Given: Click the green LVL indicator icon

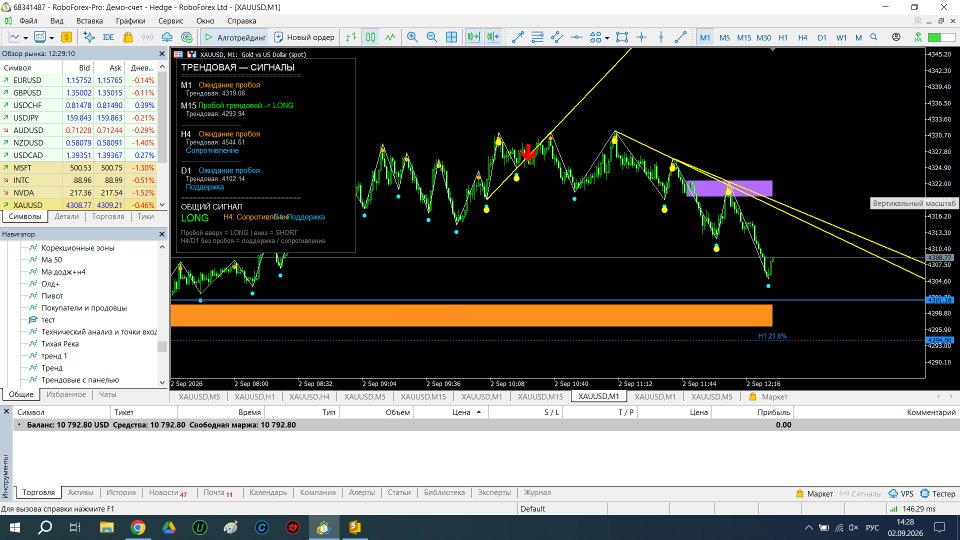Looking at the screenshot, I should click(x=918, y=37).
